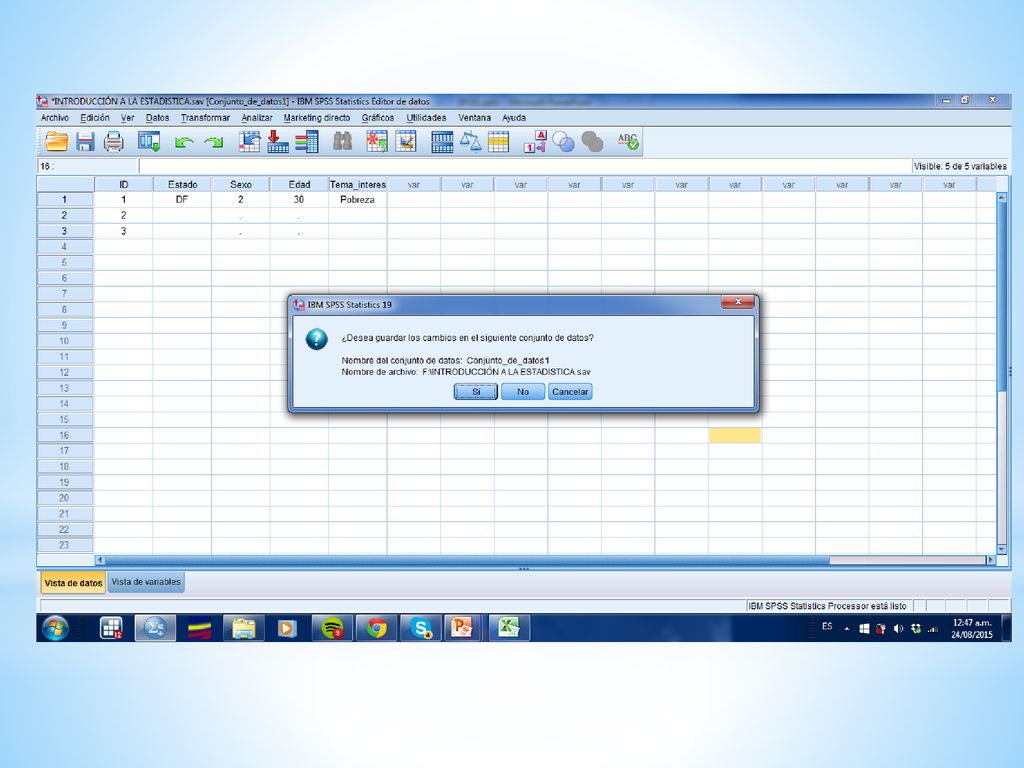This screenshot has height=768, width=1024.
Task: Select the ID column header
Action: point(123,184)
